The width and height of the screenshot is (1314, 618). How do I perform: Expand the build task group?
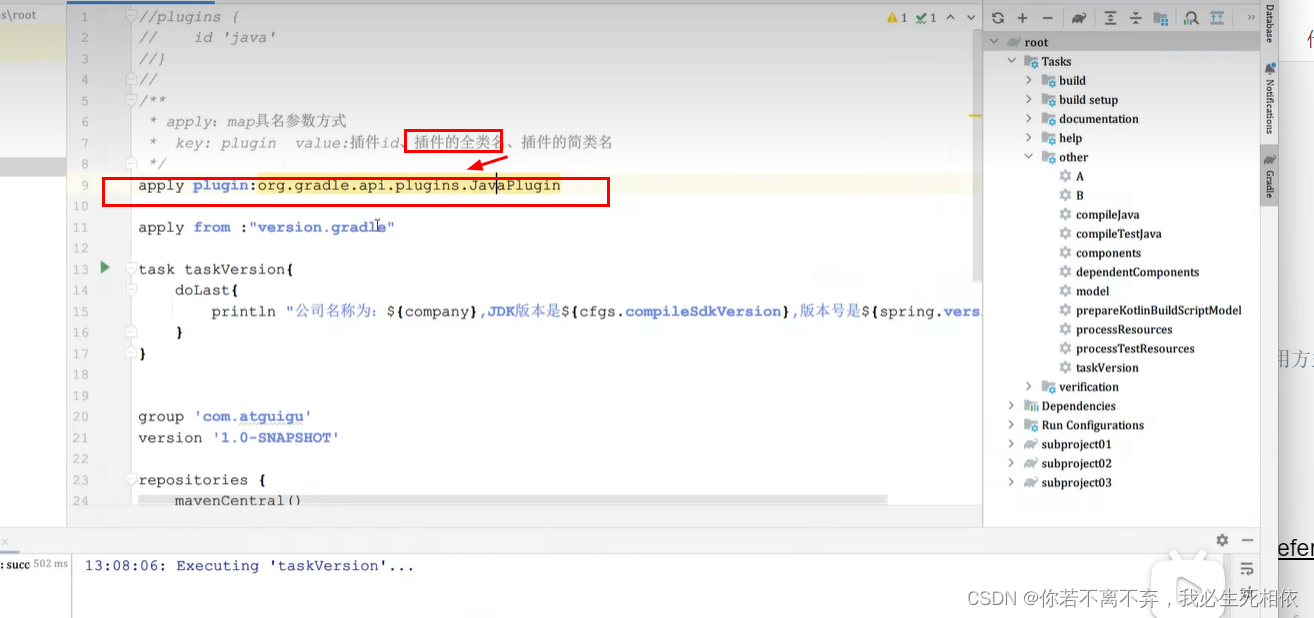[1029, 80]
